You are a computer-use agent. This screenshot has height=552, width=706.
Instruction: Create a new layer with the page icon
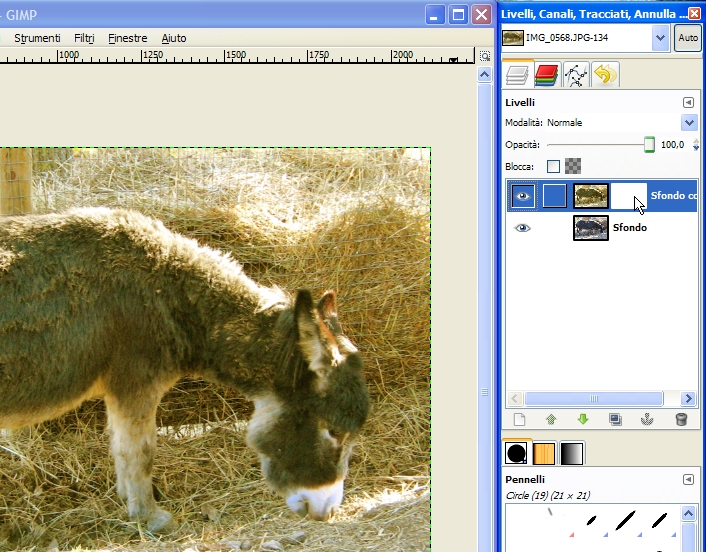519,420
